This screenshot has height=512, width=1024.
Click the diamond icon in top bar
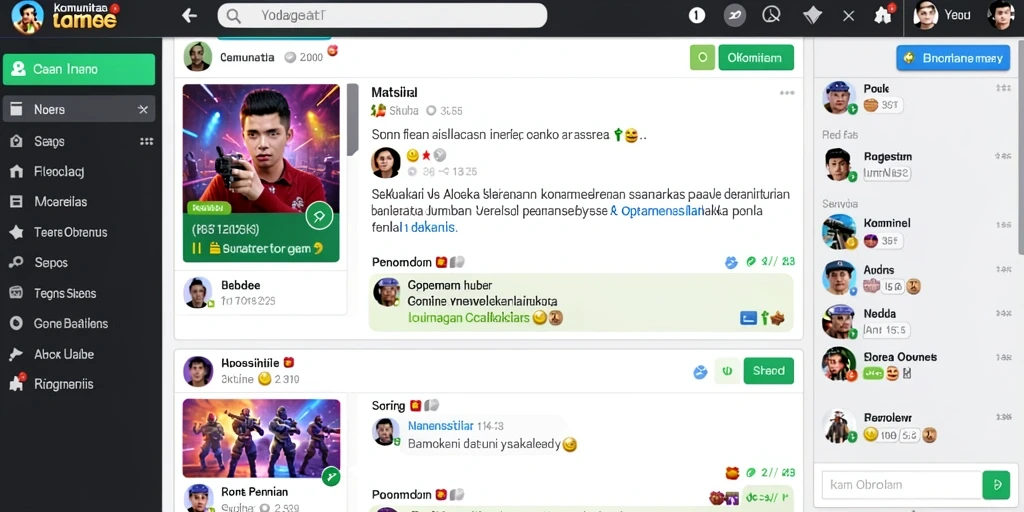click(x=812, y=15)
